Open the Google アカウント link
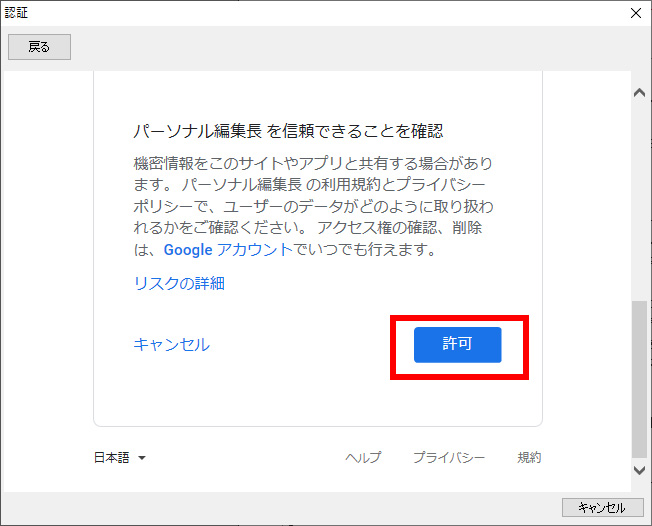Screen dimensions: 652x526 coord(228,250)
